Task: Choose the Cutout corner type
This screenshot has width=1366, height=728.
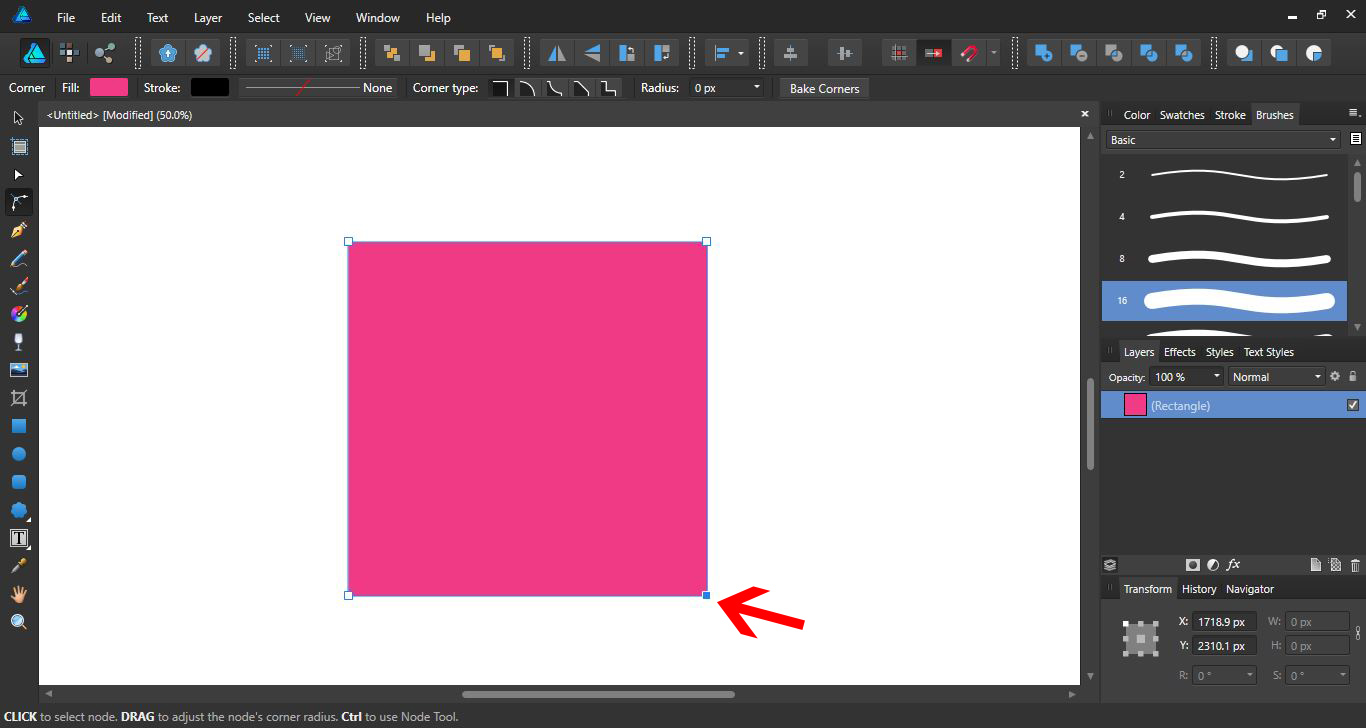Action: (x=608, y=88)
